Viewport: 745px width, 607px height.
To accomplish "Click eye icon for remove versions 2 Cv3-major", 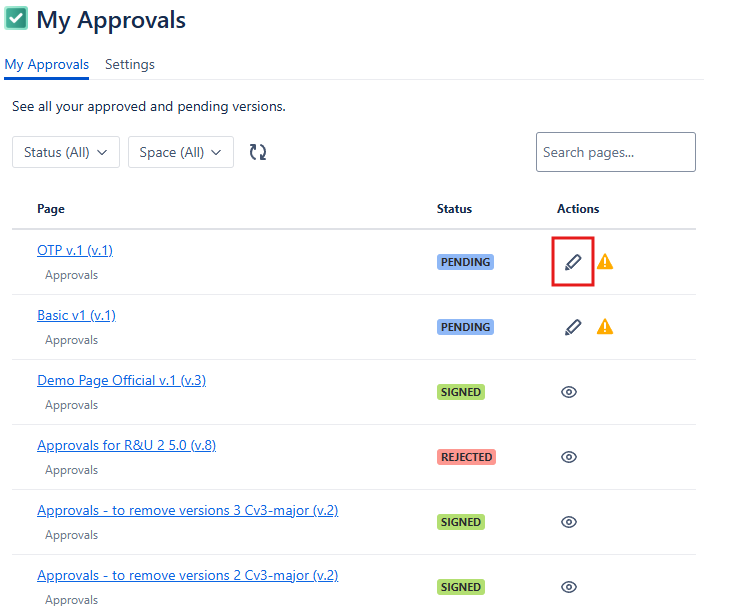I will (569, 587).
